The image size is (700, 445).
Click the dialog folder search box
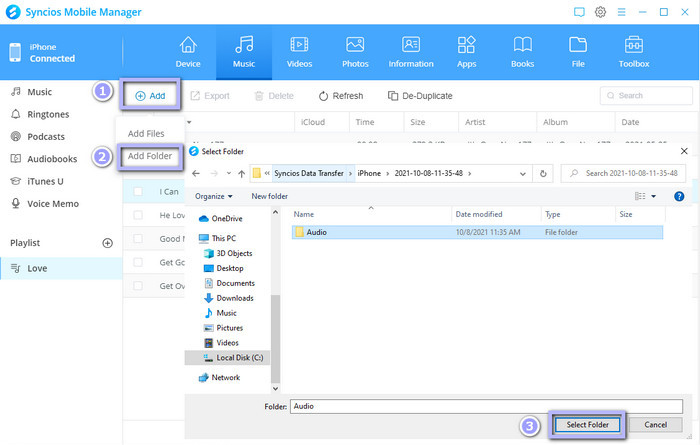tap(623, 173)
